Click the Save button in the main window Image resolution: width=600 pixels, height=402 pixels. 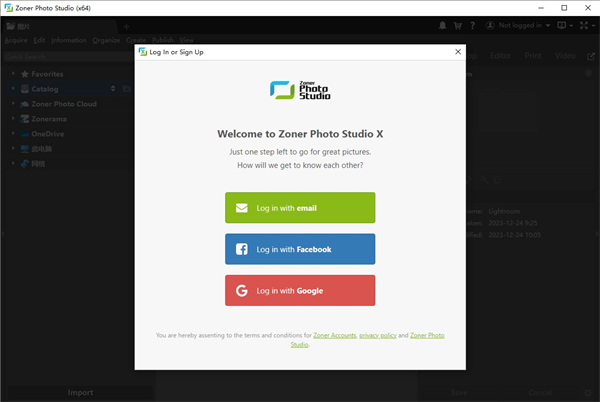click(x=458, y=393)
